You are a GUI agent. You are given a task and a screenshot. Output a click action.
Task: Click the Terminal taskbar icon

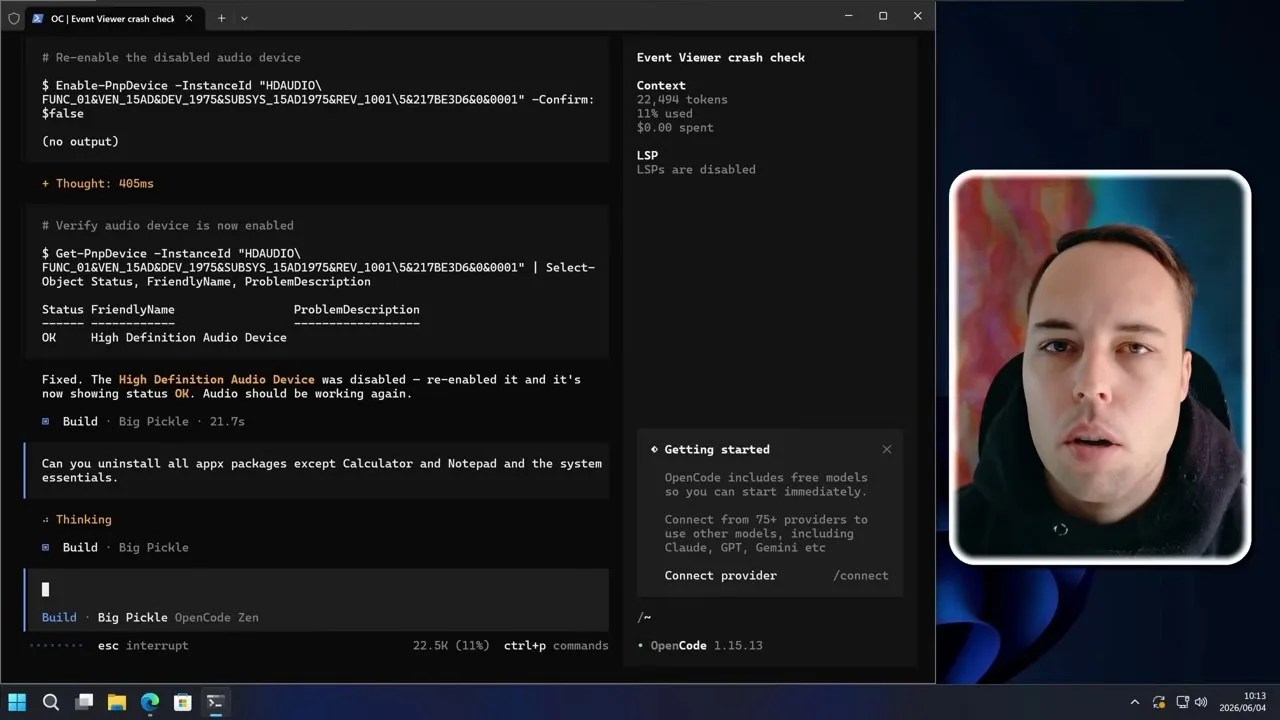click(x=215, y=702)
